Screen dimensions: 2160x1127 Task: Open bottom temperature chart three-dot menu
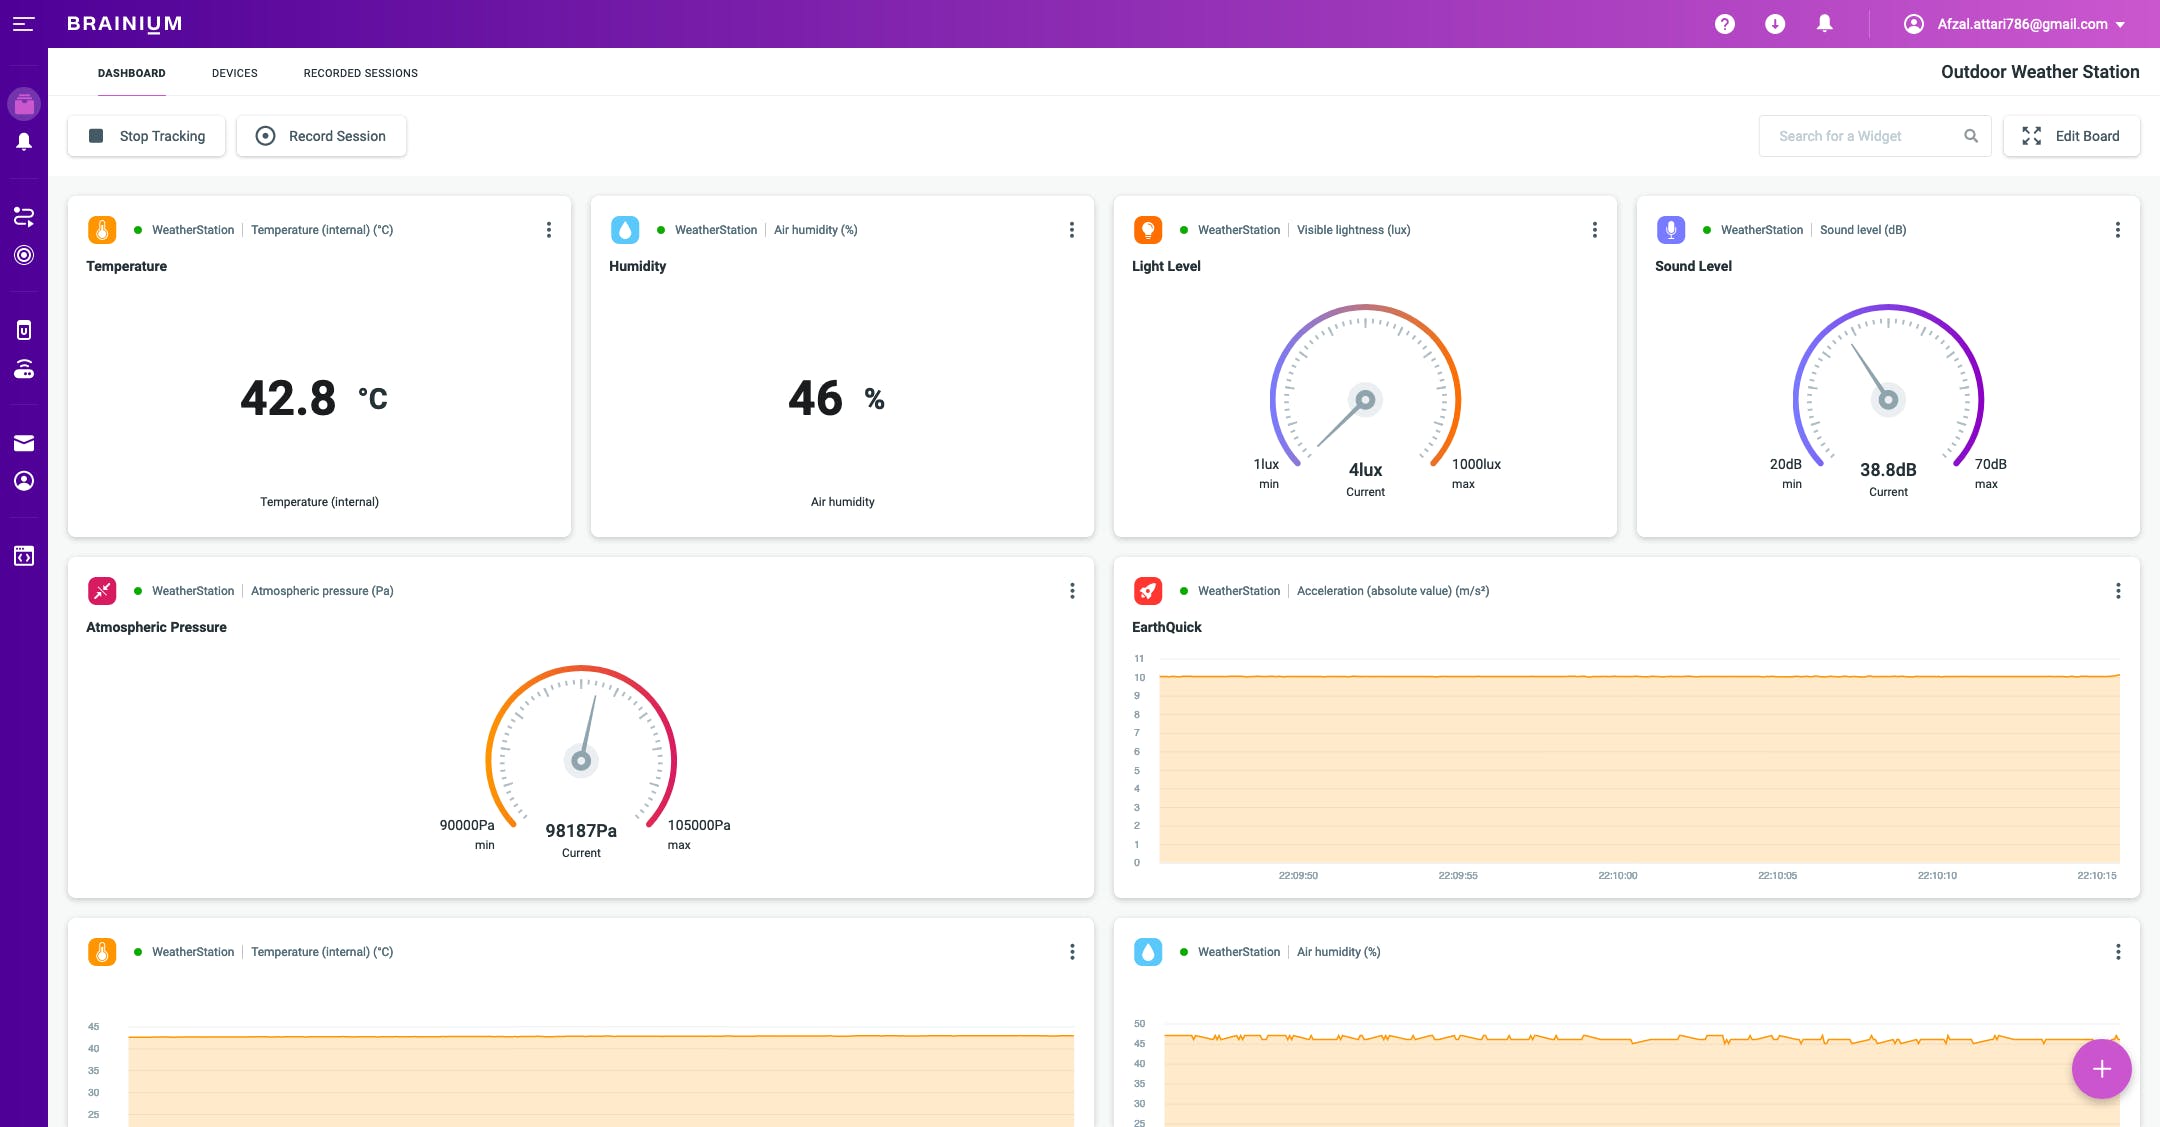1072,952
